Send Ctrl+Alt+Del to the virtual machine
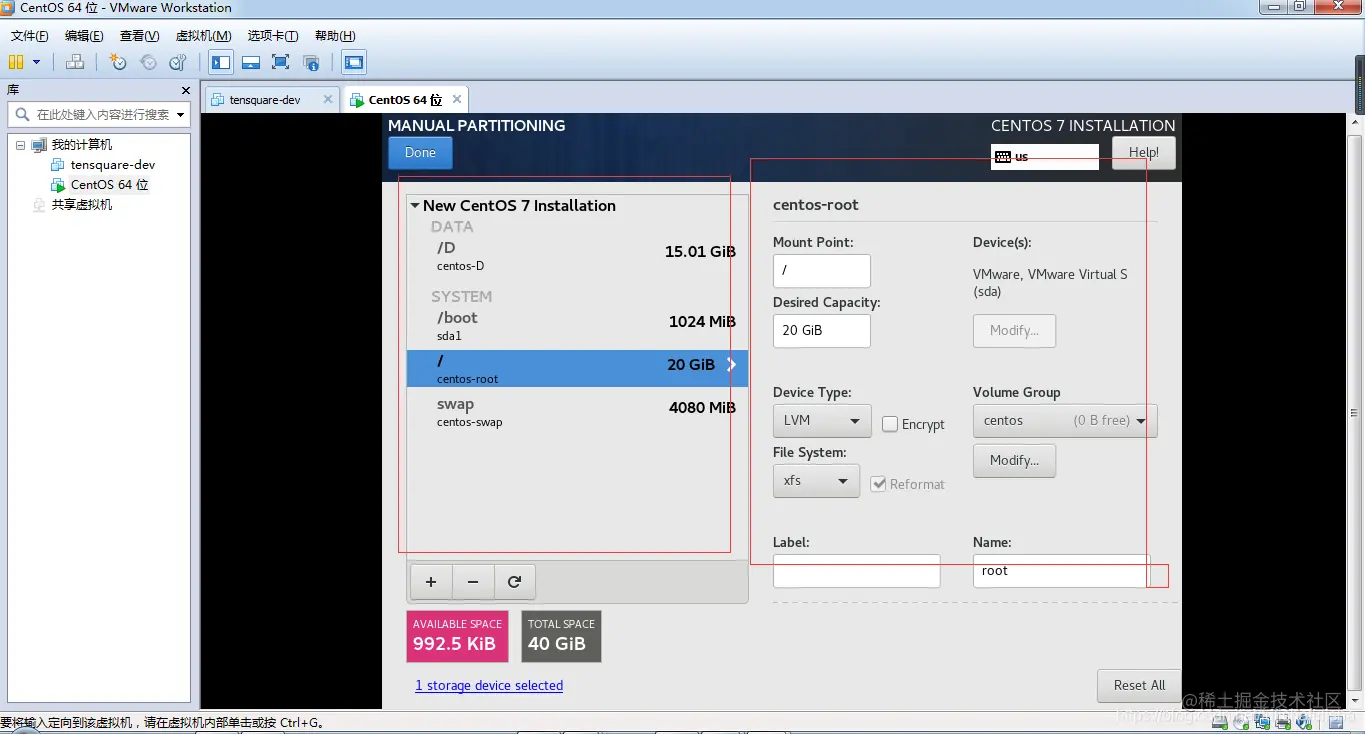This screenshot has height=734, width=1365. 75,62
